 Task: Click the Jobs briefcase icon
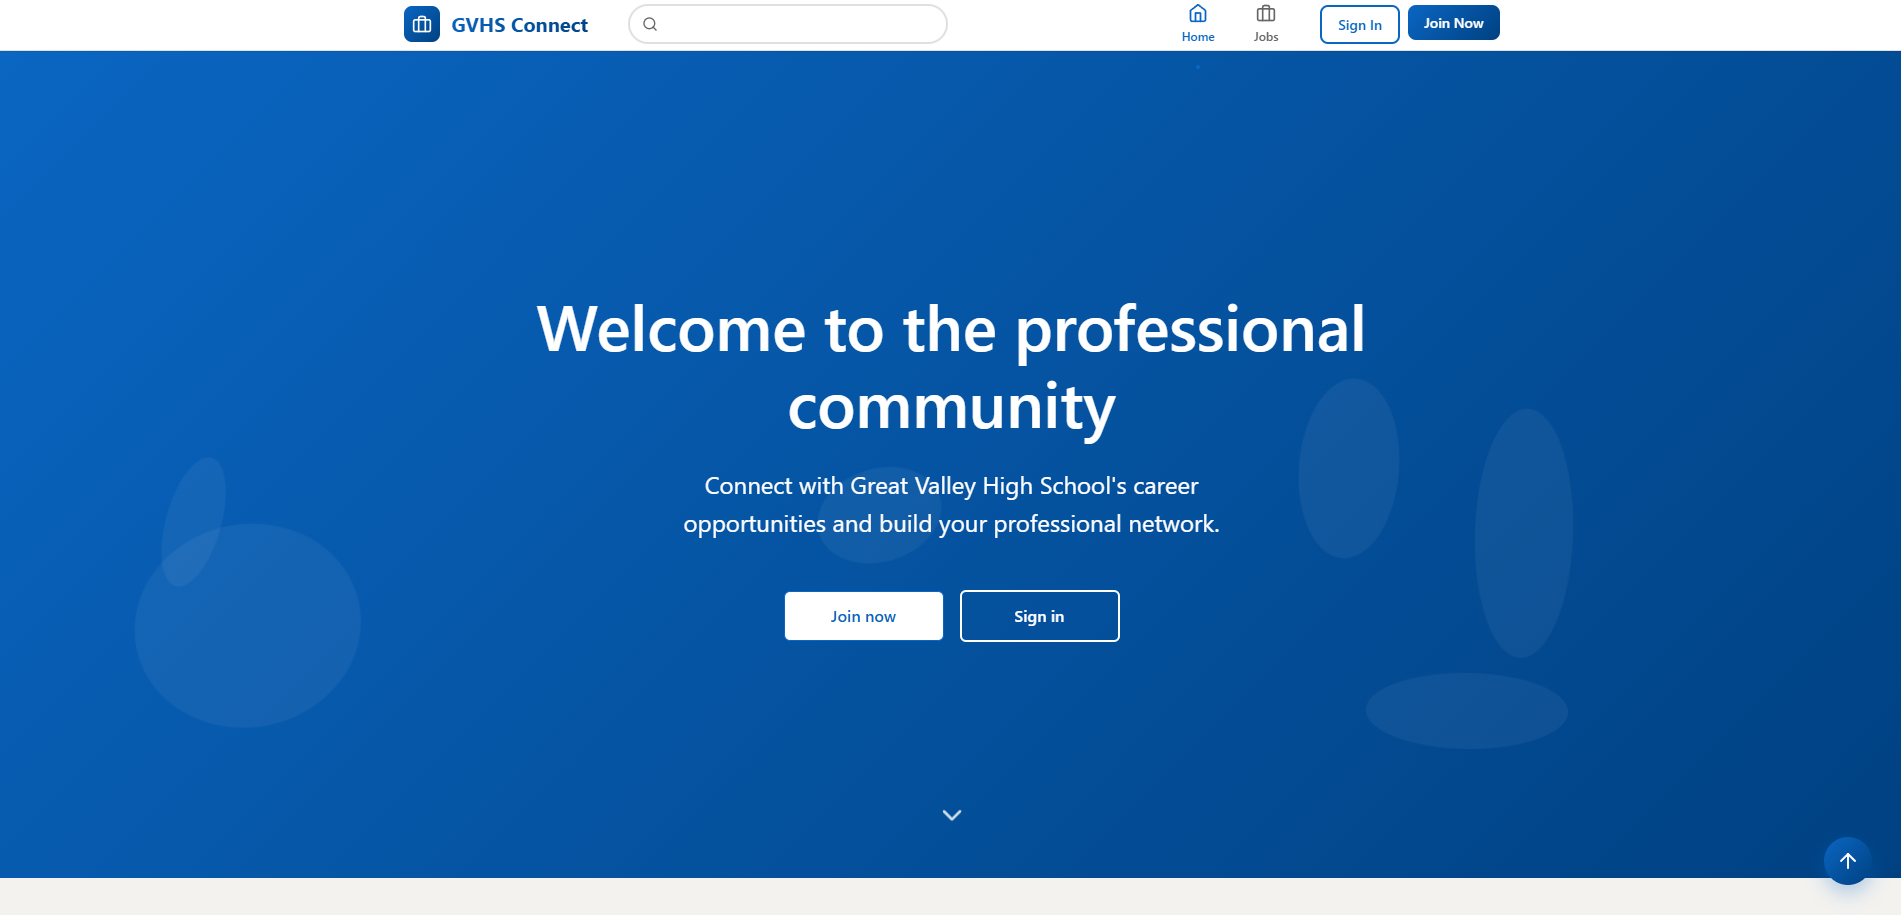click(1265, 14)
